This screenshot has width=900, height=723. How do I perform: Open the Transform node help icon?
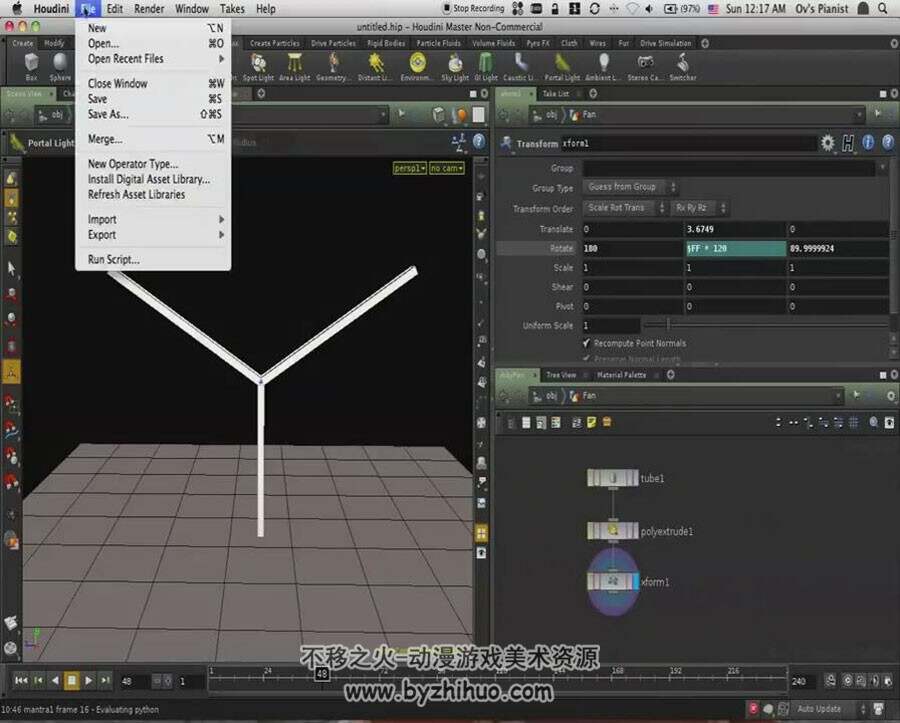888,142
